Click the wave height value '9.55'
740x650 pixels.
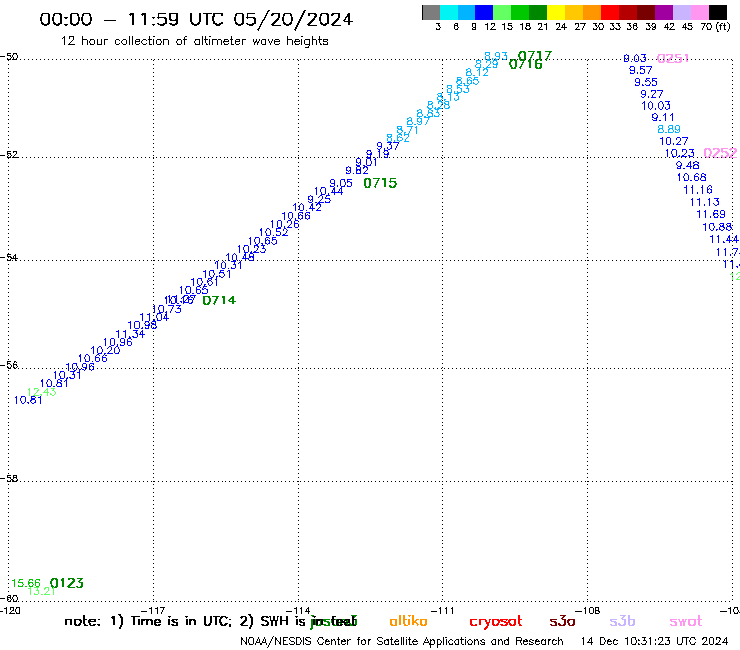[x=646, y=82]
